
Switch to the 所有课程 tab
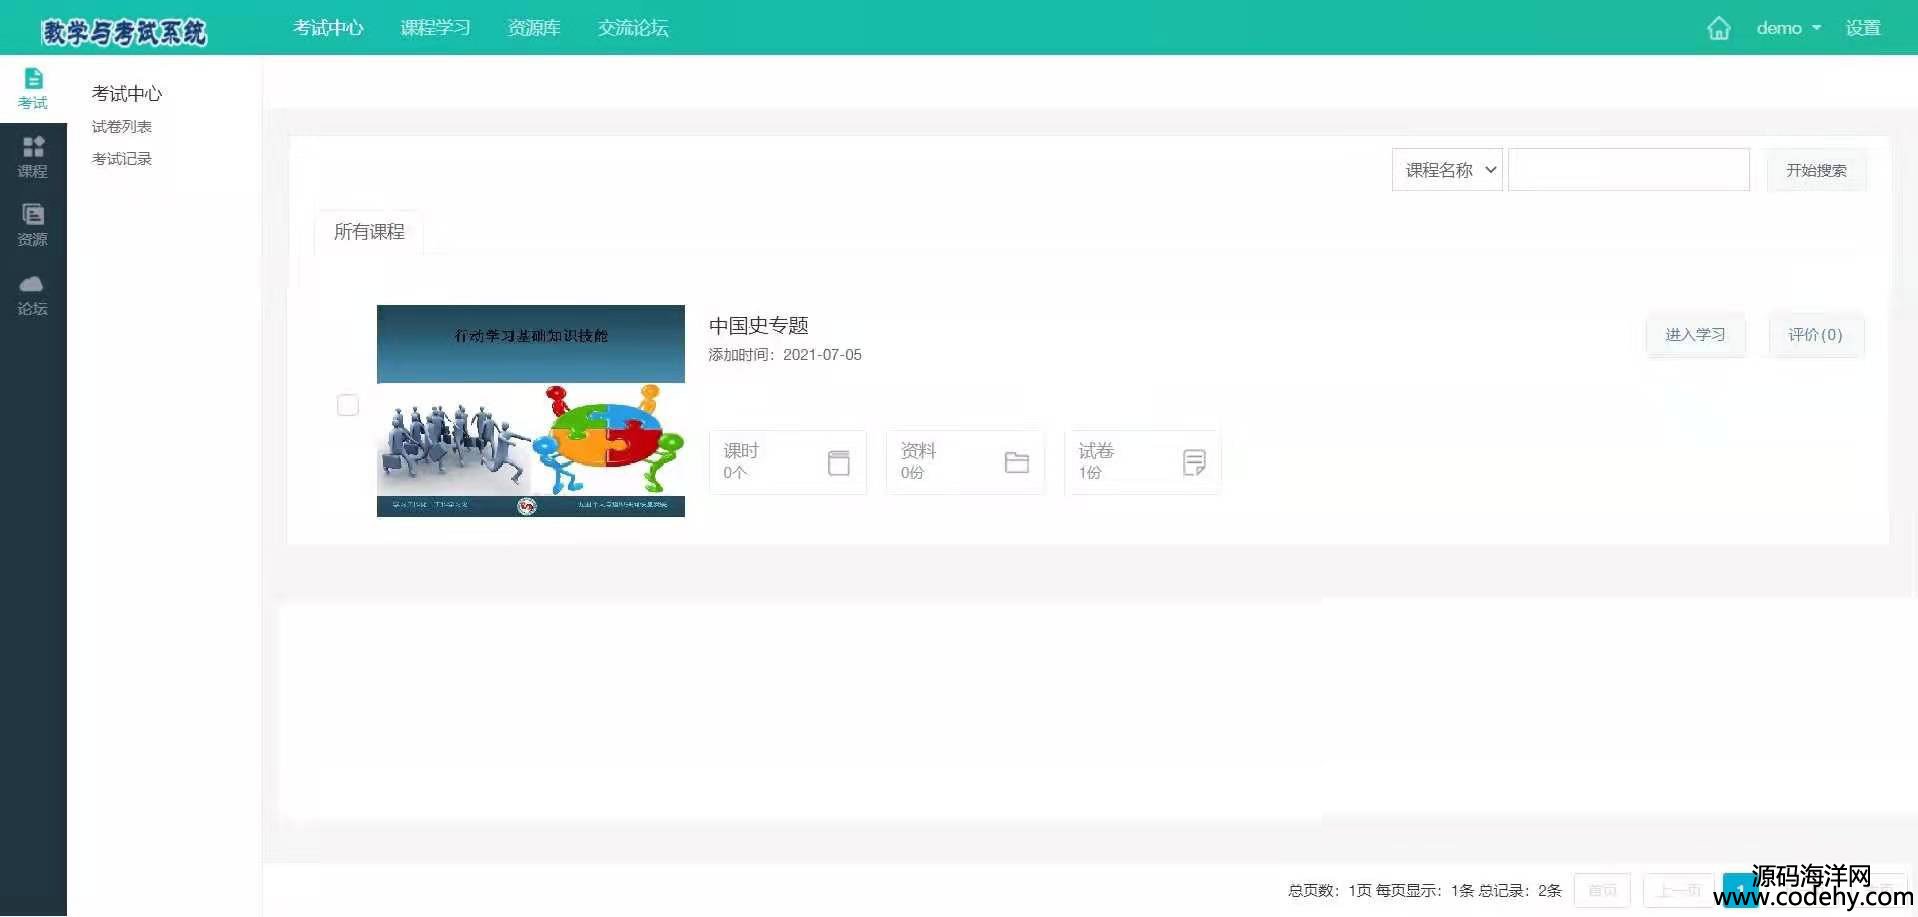point(369,232)
